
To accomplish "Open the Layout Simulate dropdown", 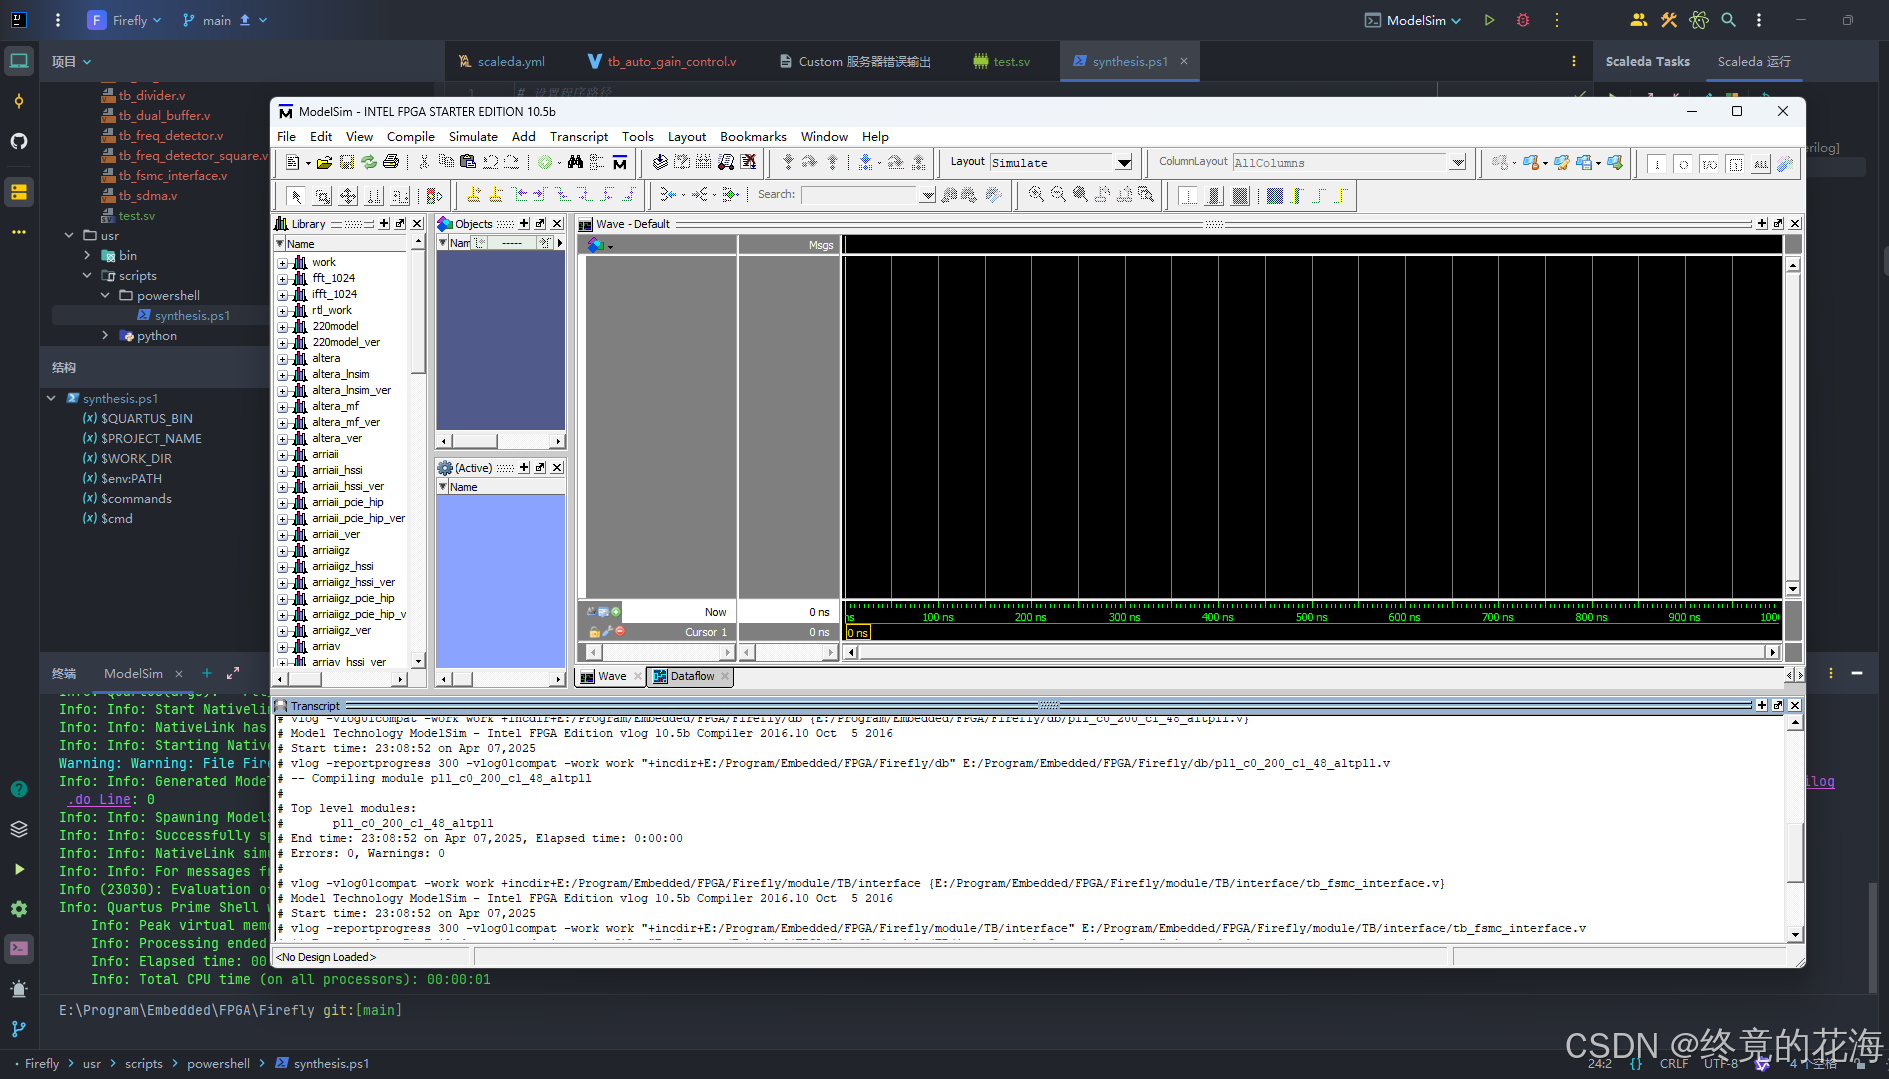I will 1124,163.
